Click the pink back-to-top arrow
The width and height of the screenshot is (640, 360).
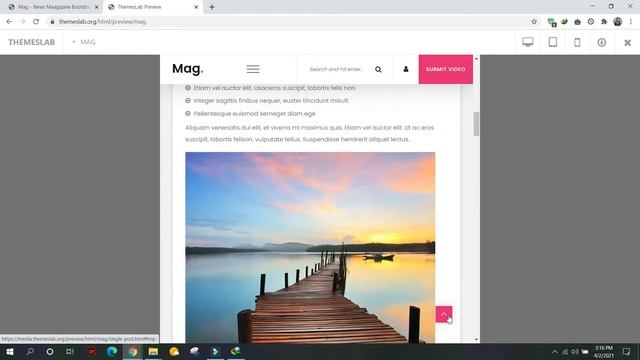[444, 314]
